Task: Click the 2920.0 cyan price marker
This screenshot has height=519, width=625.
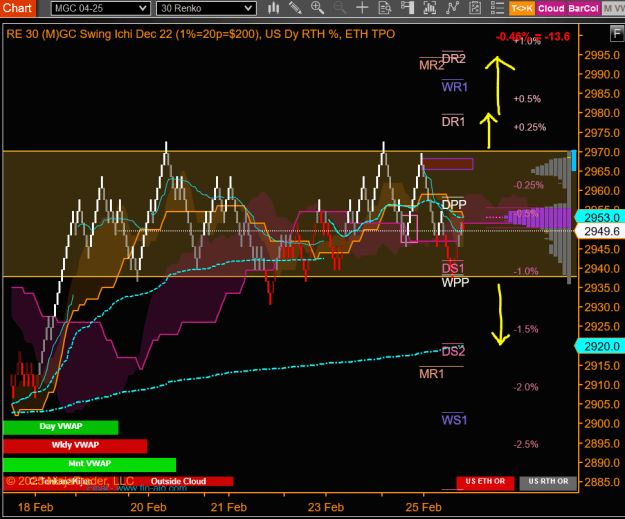Action: (x=599, y=346)
